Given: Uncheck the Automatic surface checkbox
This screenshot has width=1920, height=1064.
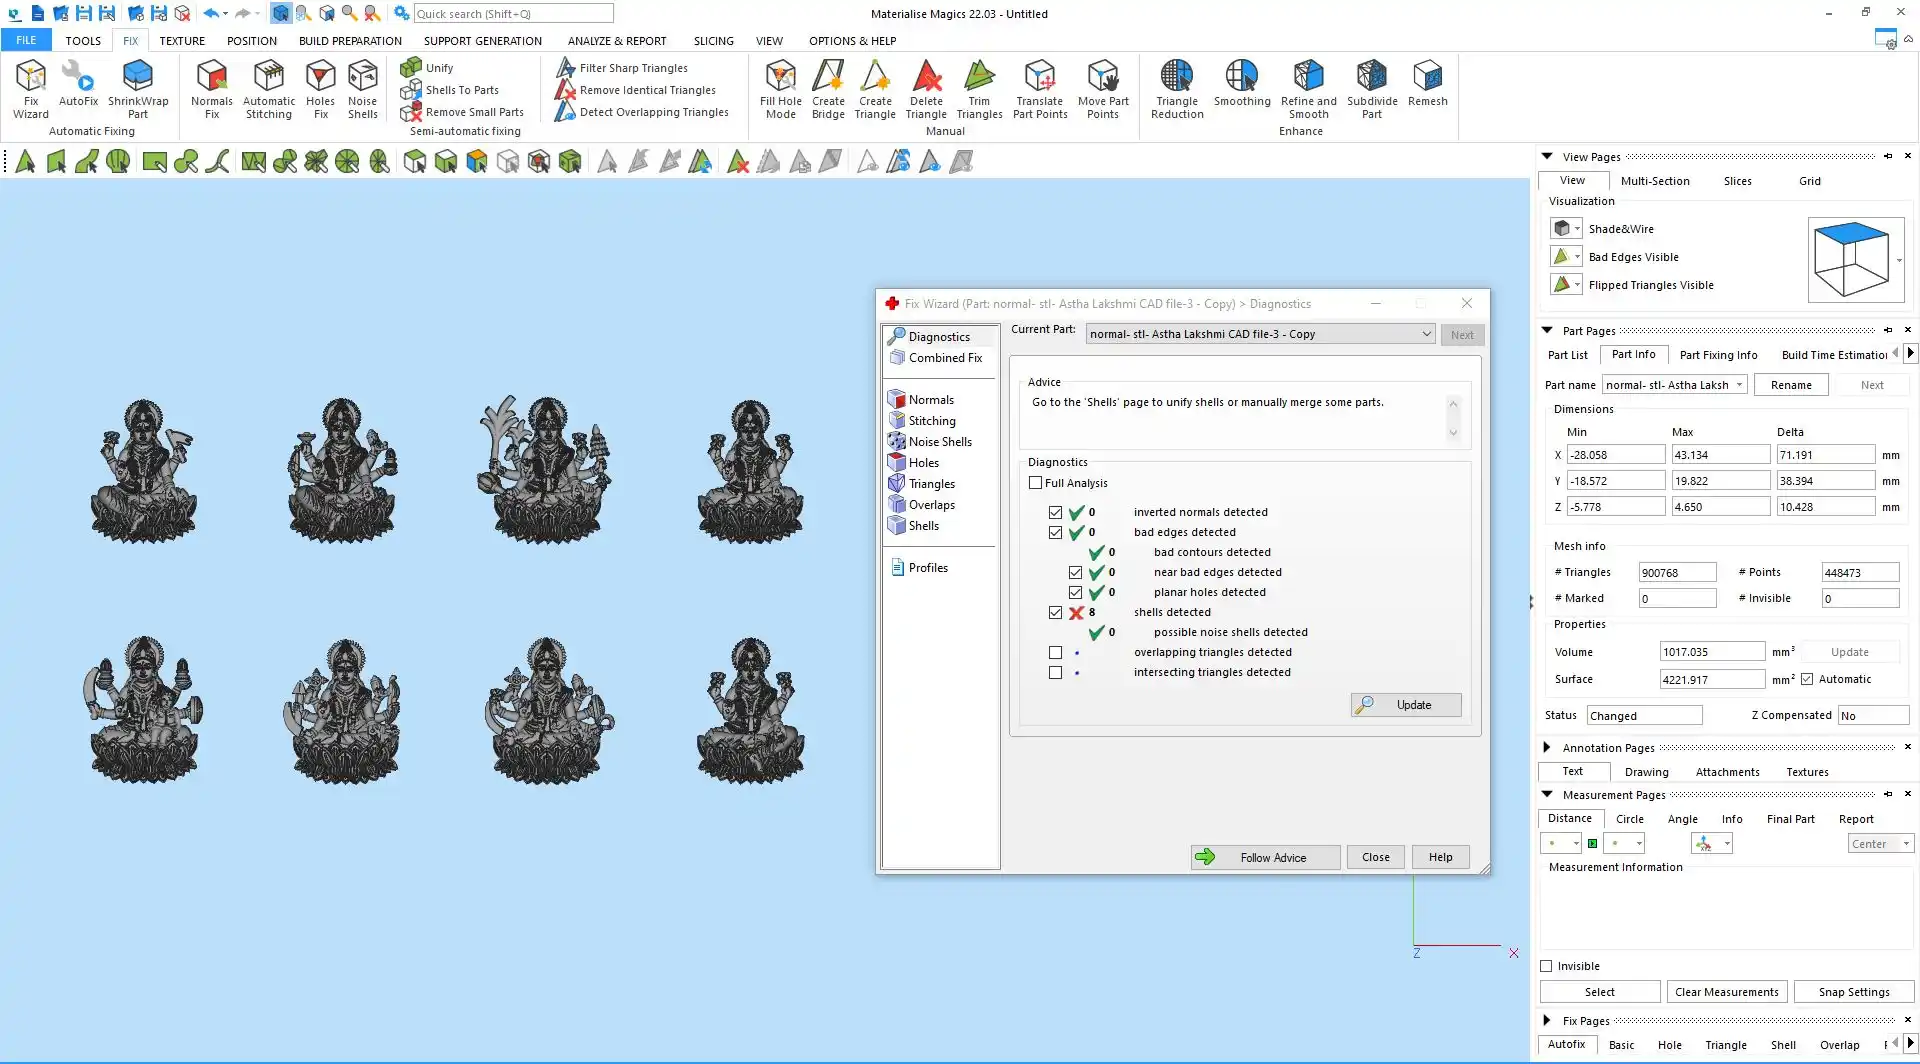Looking at the screenshot, I should 1807,680.
